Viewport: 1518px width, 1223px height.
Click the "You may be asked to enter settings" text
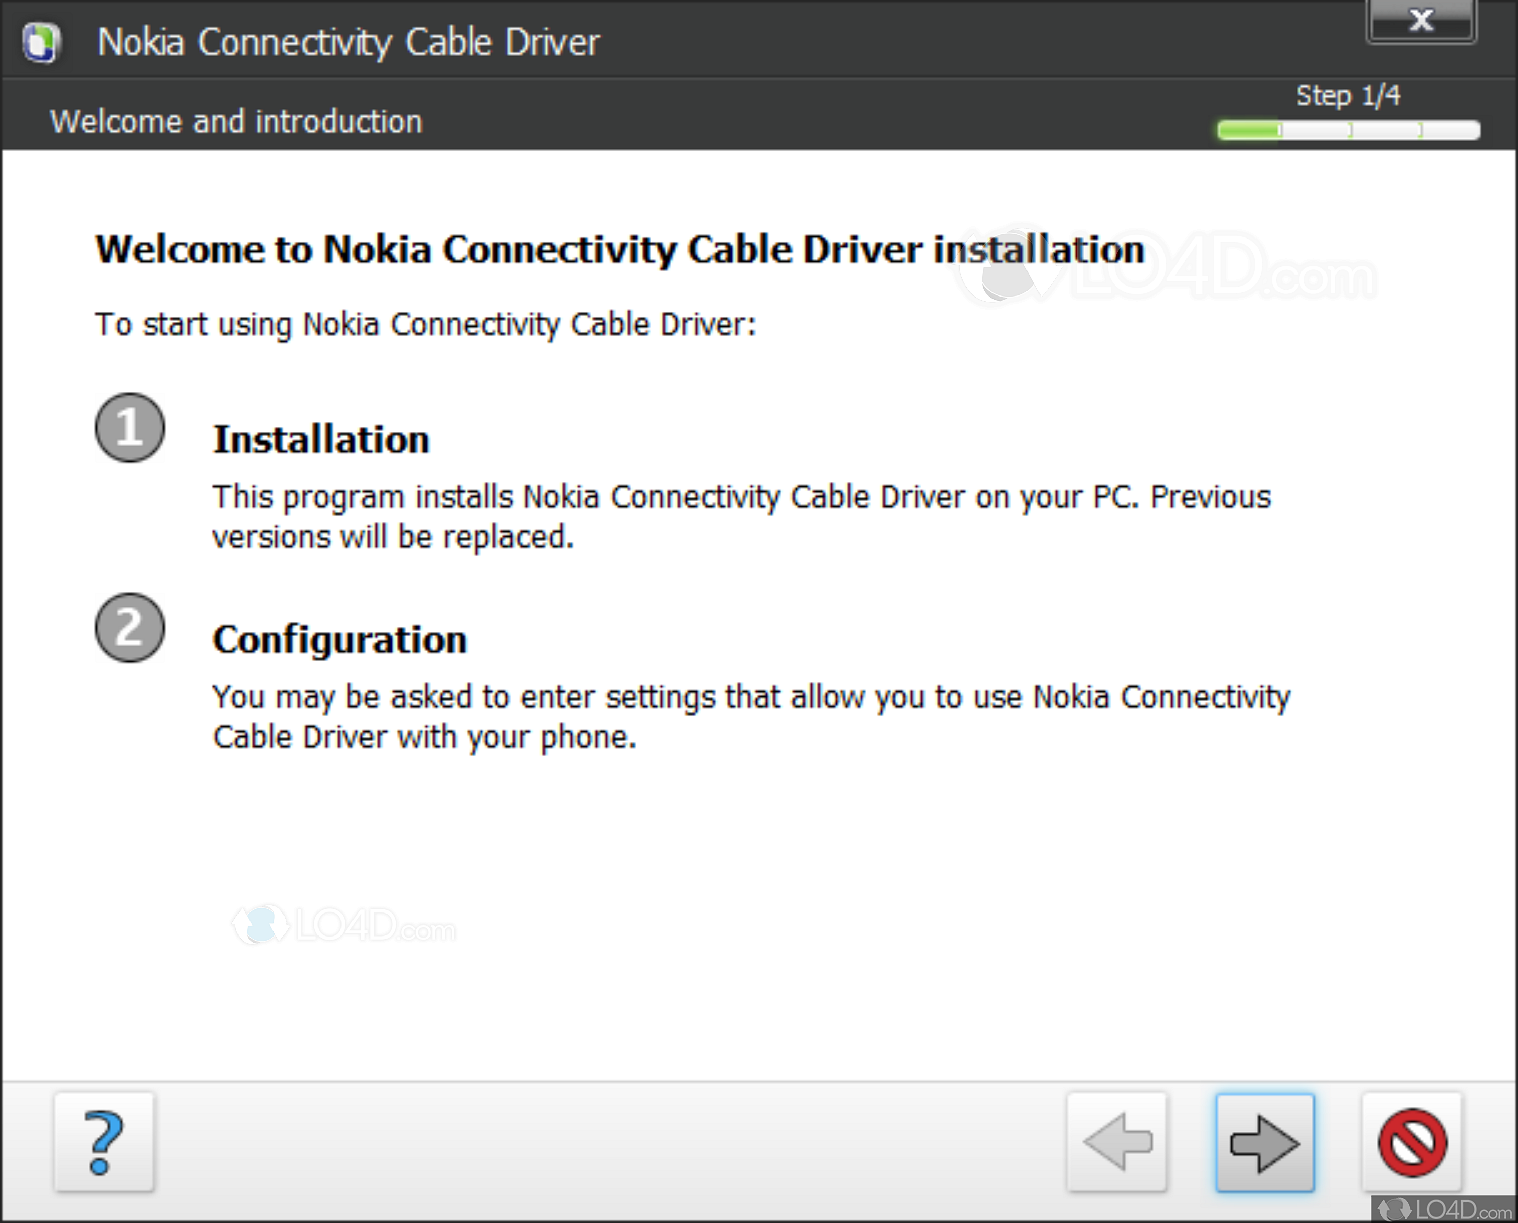[751, 717]
